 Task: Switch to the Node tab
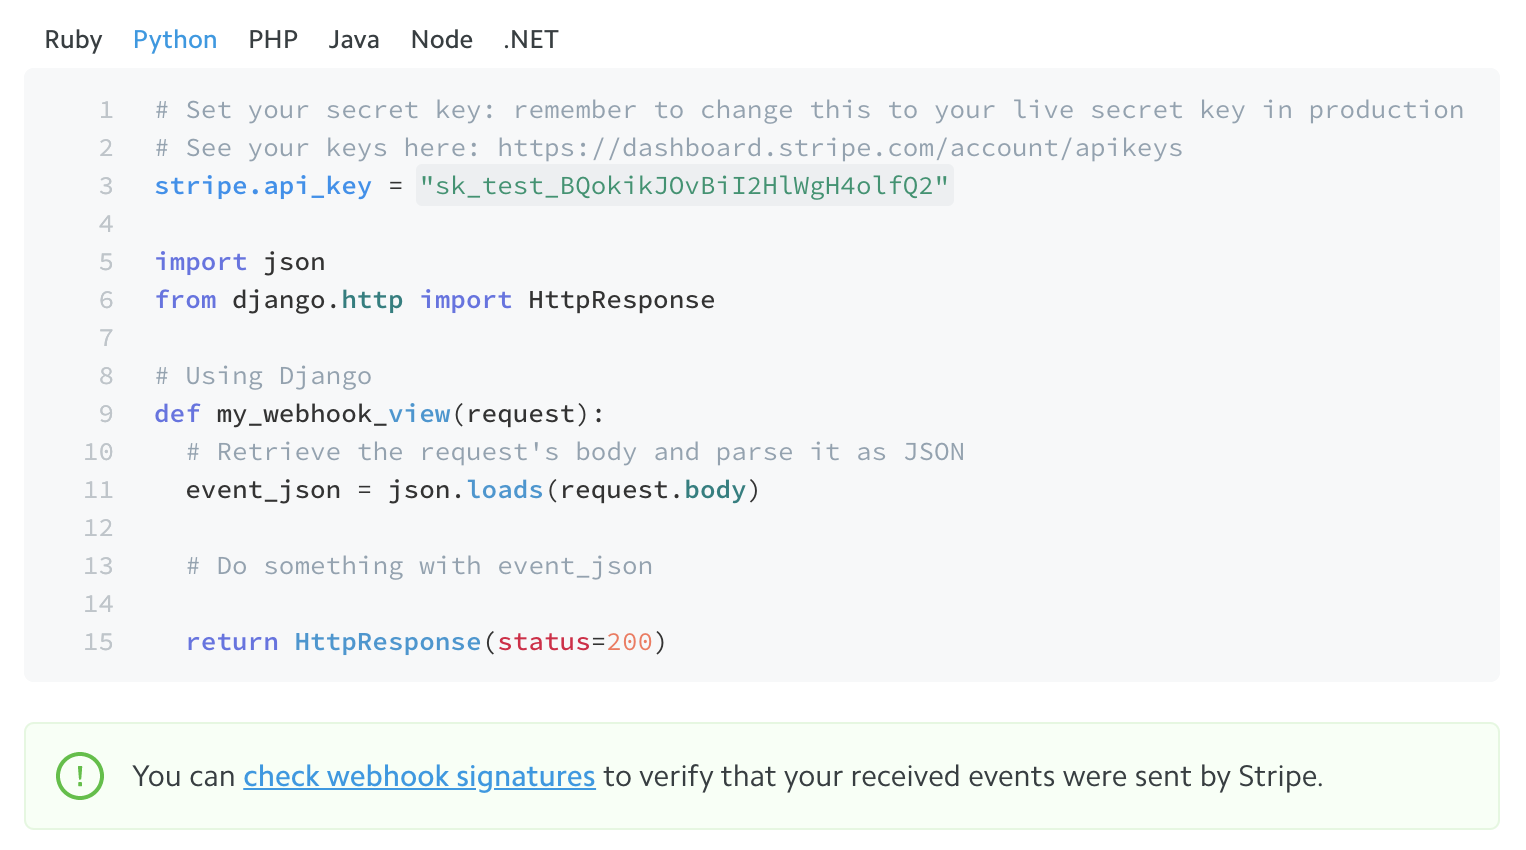click(441, 40)
